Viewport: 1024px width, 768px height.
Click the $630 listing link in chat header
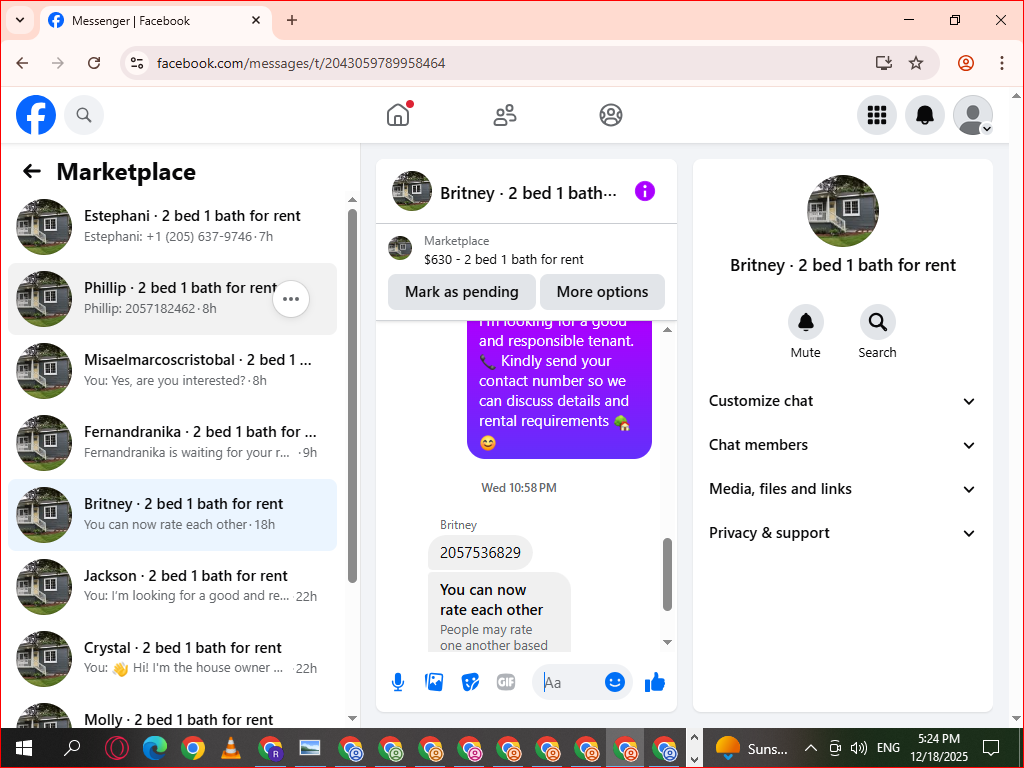(504, 259)
